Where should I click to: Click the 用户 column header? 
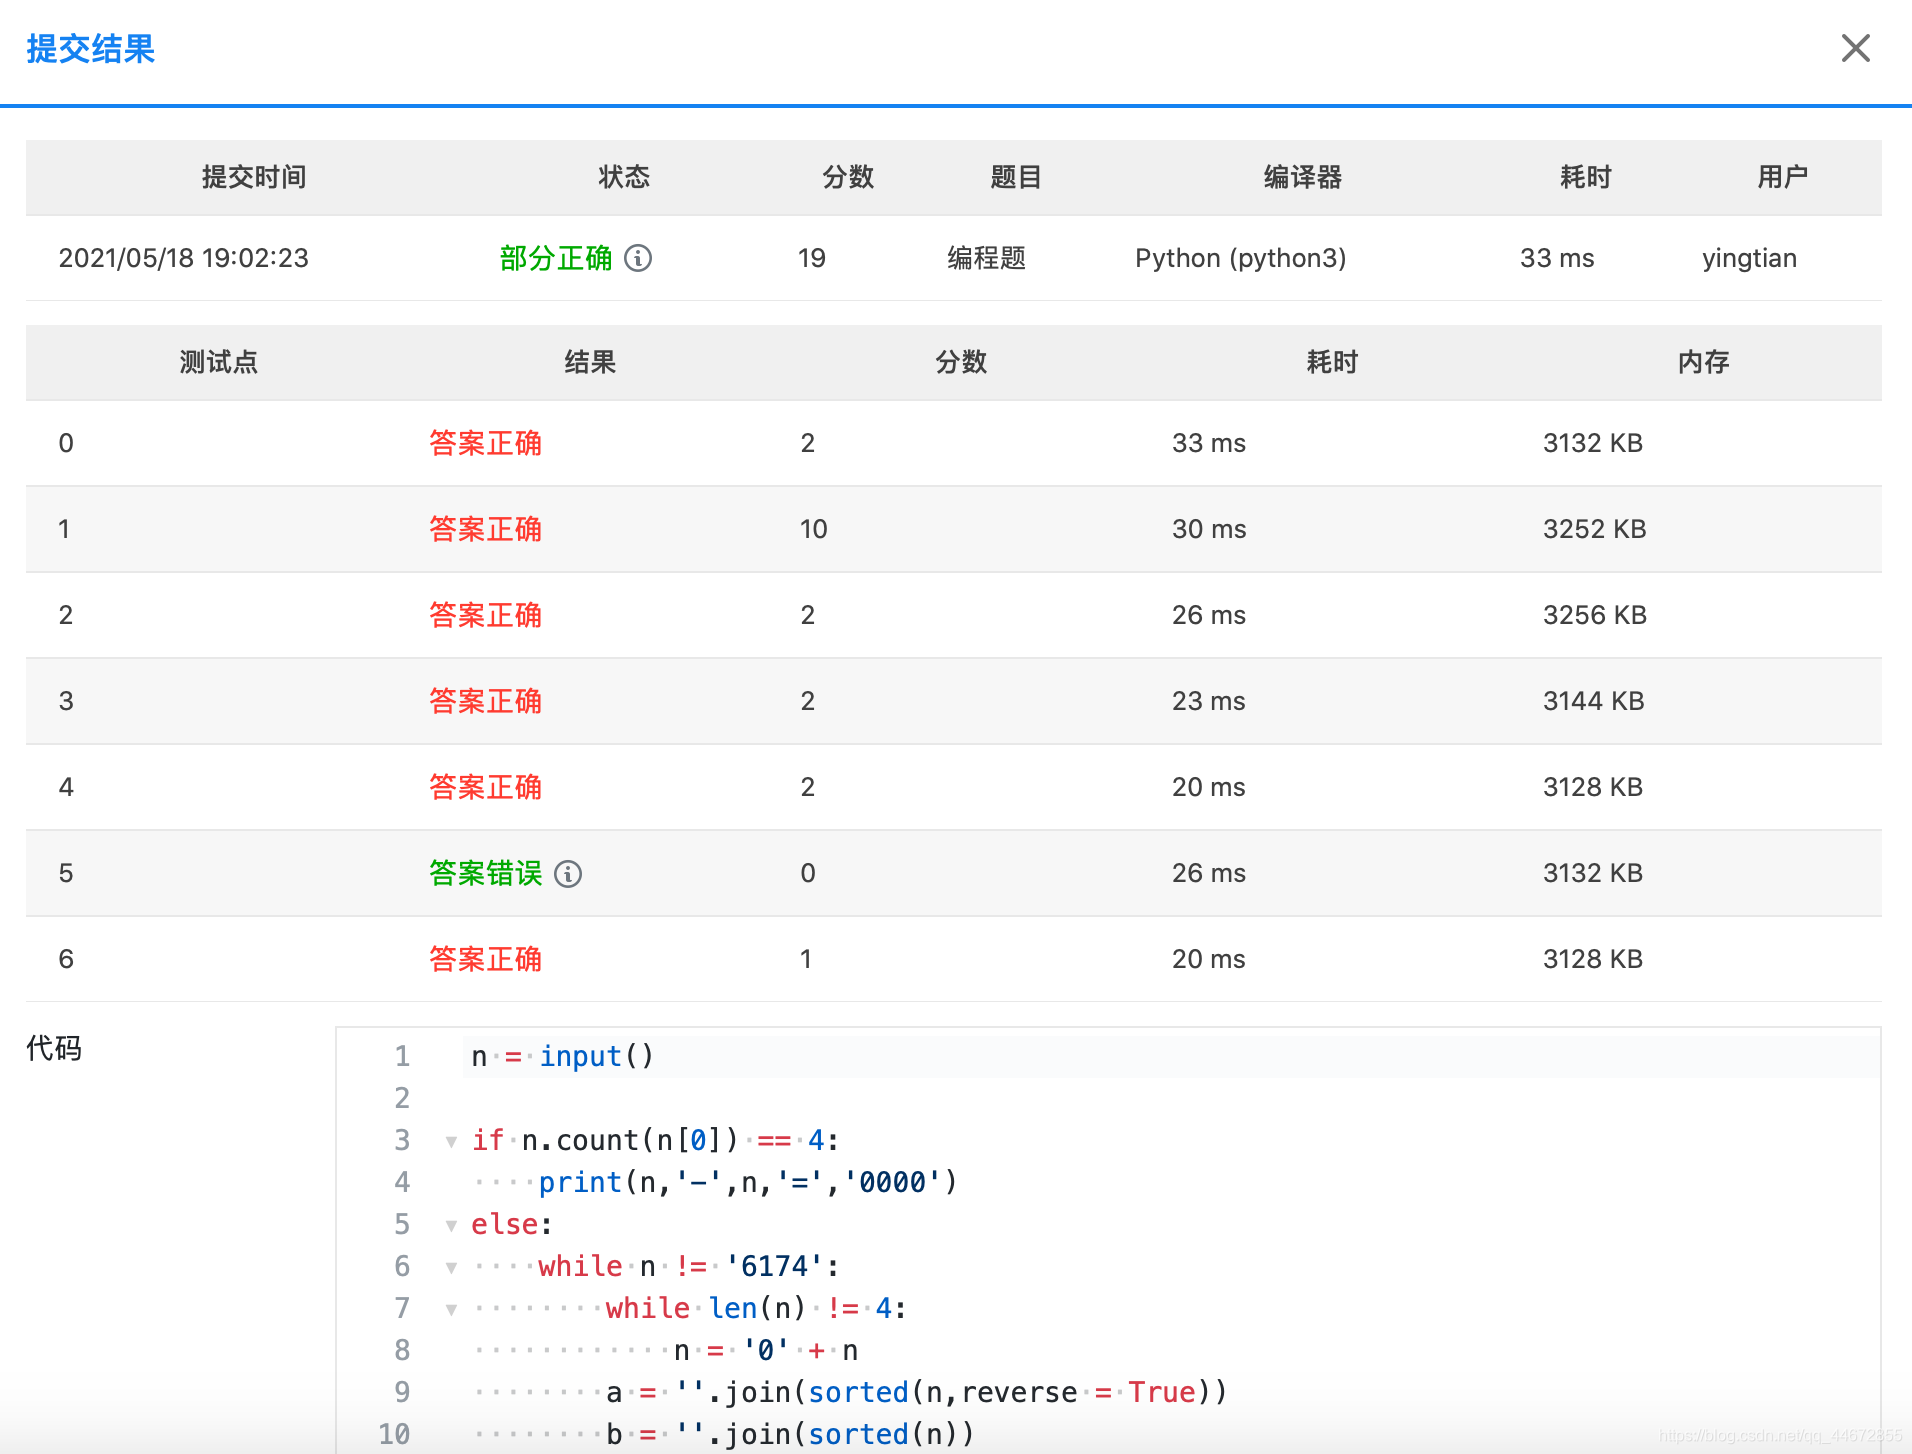[x=1782, y=177]
